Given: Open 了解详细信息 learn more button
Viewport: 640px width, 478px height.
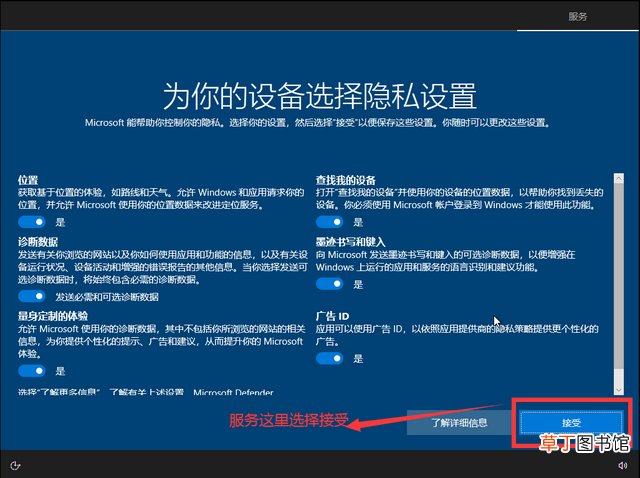Looking at the screenshot, I should [x=460, y=422].
